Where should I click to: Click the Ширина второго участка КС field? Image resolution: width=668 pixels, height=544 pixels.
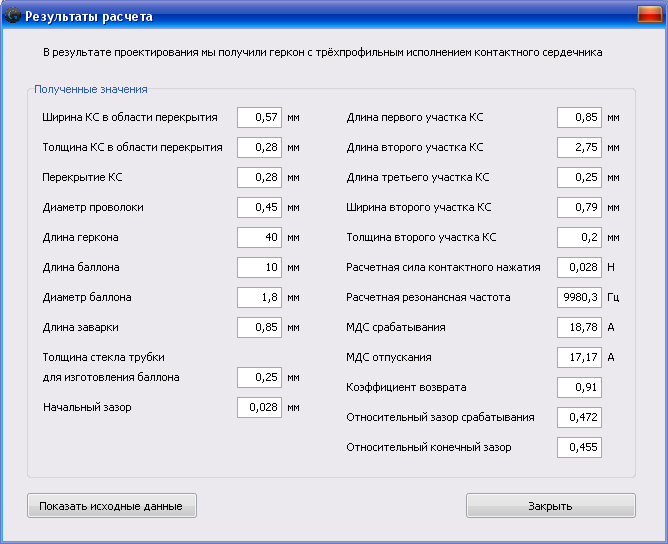coord(579,207)
